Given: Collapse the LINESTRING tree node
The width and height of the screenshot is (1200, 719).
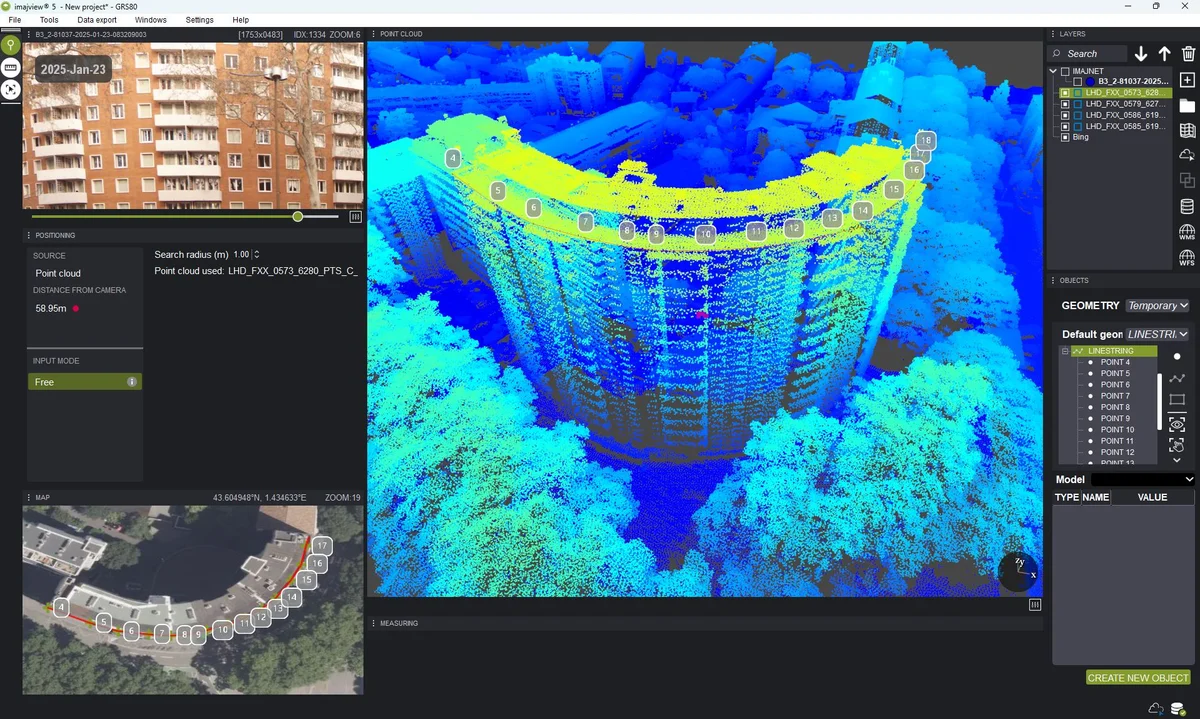Looking at the screenshot, I should (x=1065, y=352).
